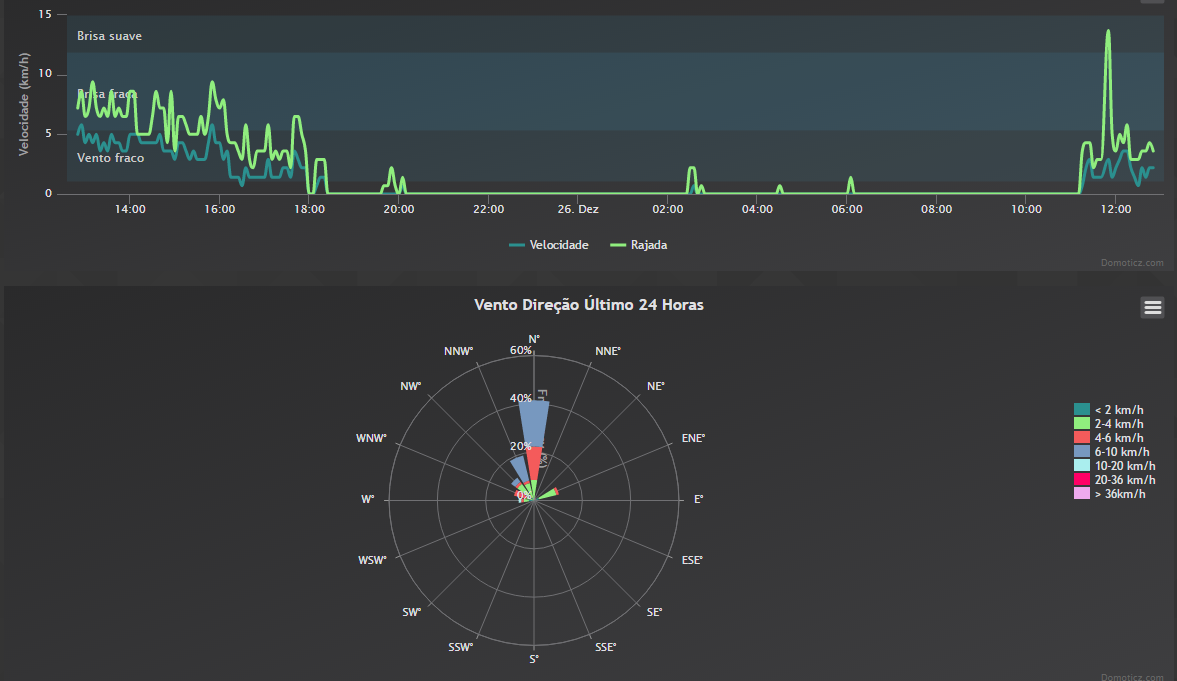The image size is (1177, 681).
Task: Open the wind direction chart hamburger menu
Action: tap(1152, 308)
